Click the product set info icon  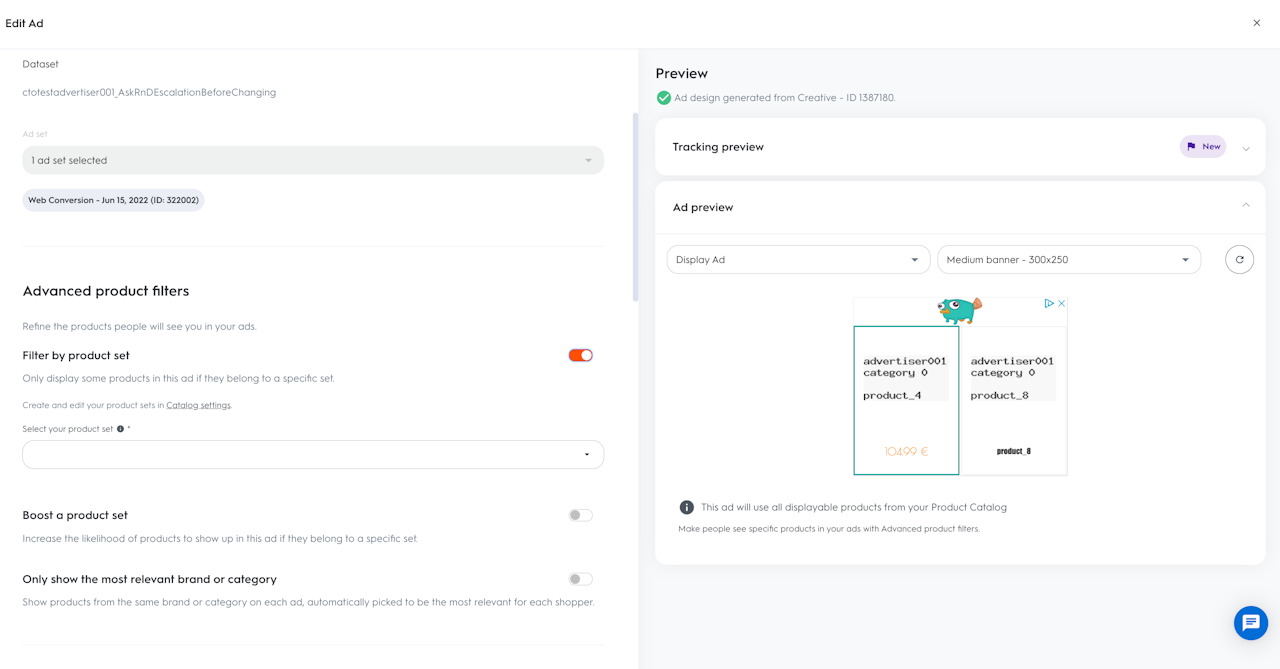121,429
